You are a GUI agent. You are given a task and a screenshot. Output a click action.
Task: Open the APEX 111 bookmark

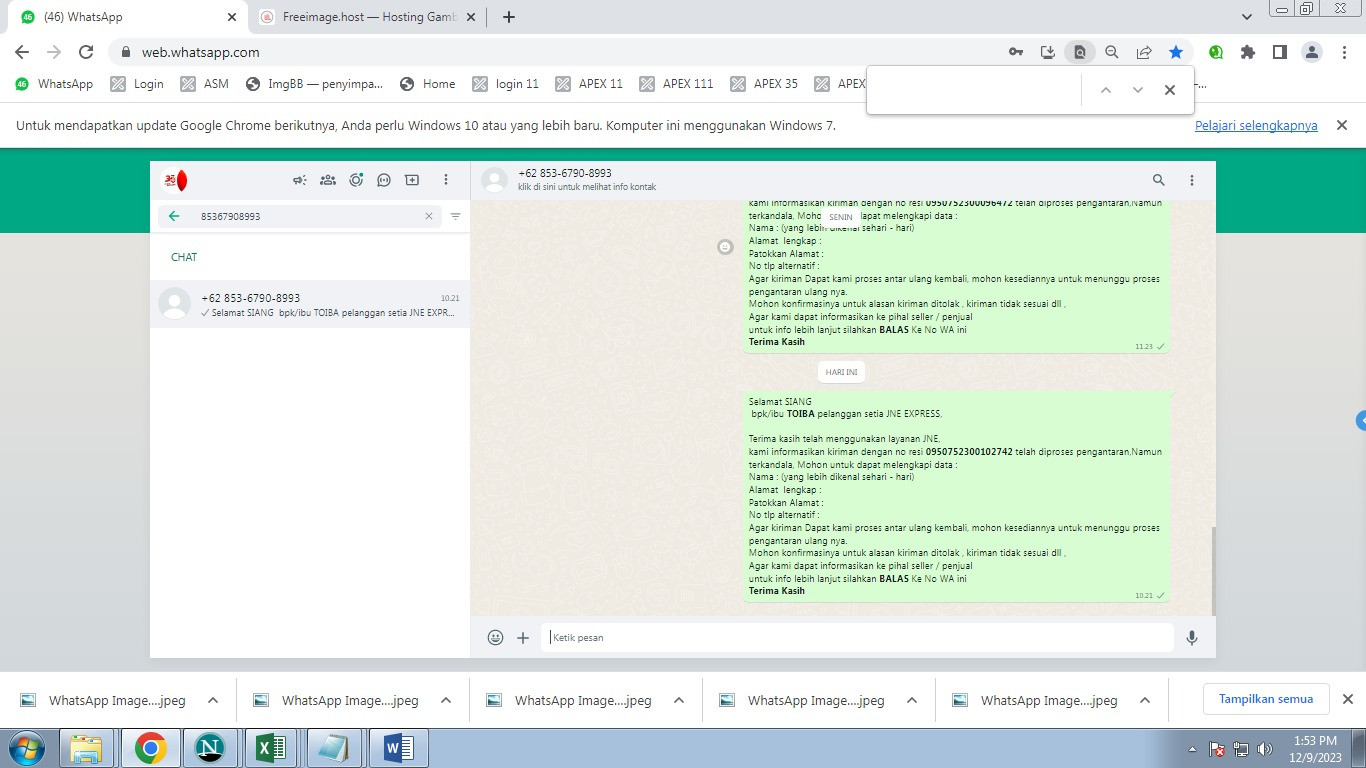click(677, 84)
